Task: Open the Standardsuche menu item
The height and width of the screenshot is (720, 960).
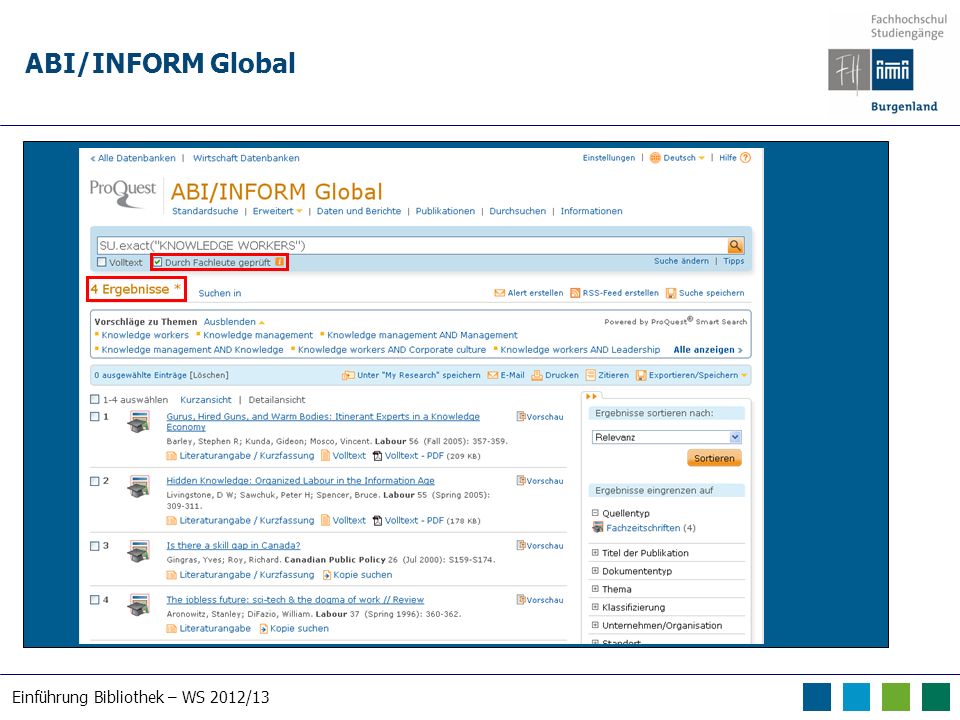Action: pyautogui.click(x=205, y=211)
